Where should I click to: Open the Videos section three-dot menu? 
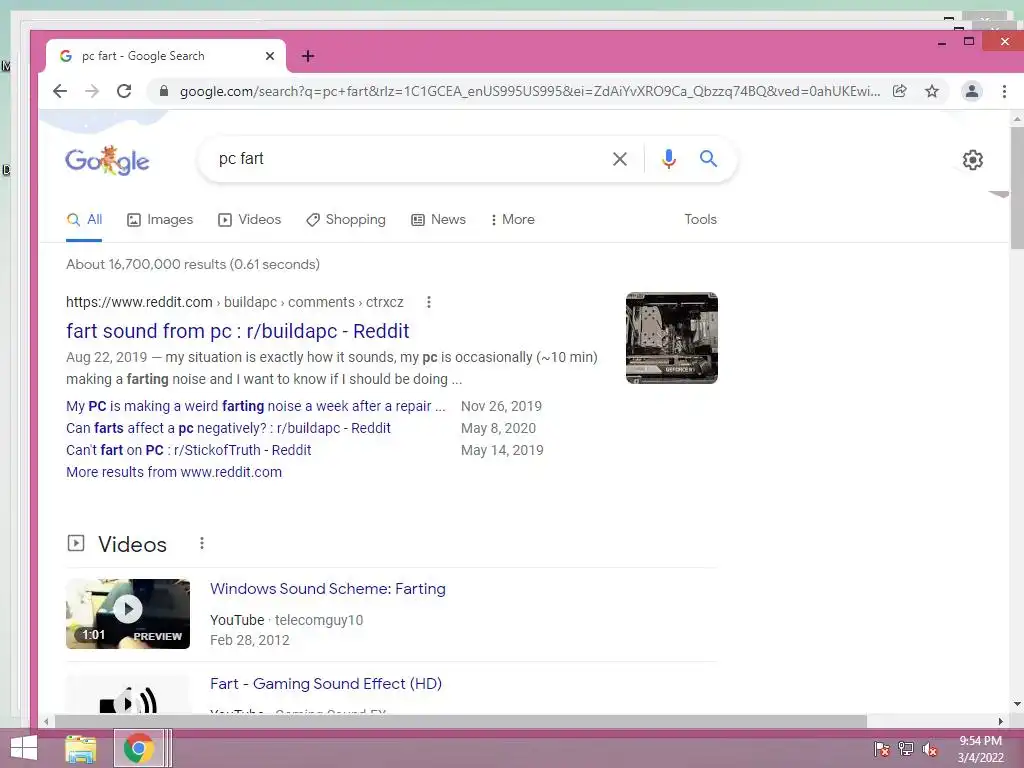click(202, 543)
